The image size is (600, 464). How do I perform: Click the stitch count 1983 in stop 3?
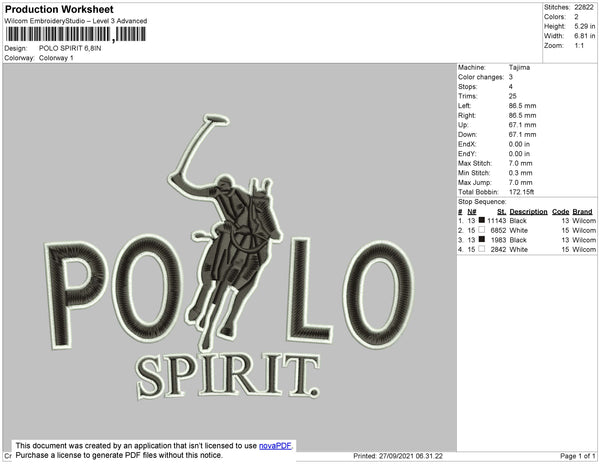(x=498, y=240)
